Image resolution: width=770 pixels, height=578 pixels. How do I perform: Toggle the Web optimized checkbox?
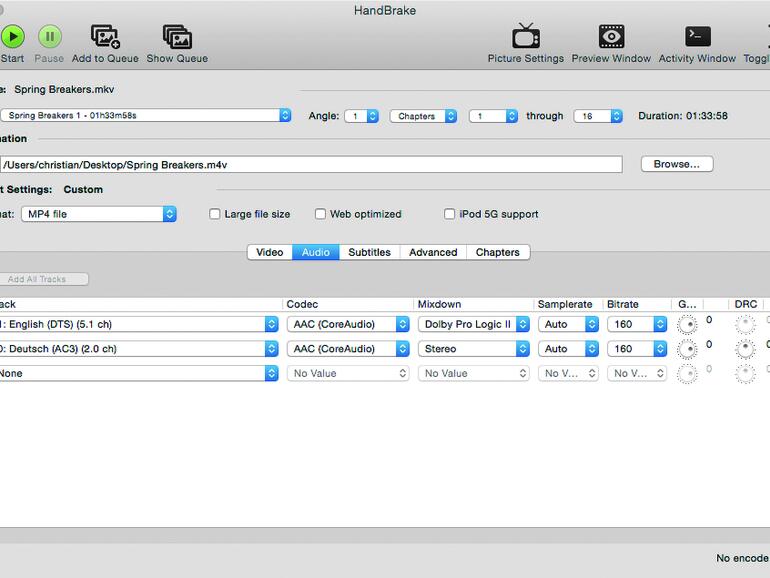321,214
